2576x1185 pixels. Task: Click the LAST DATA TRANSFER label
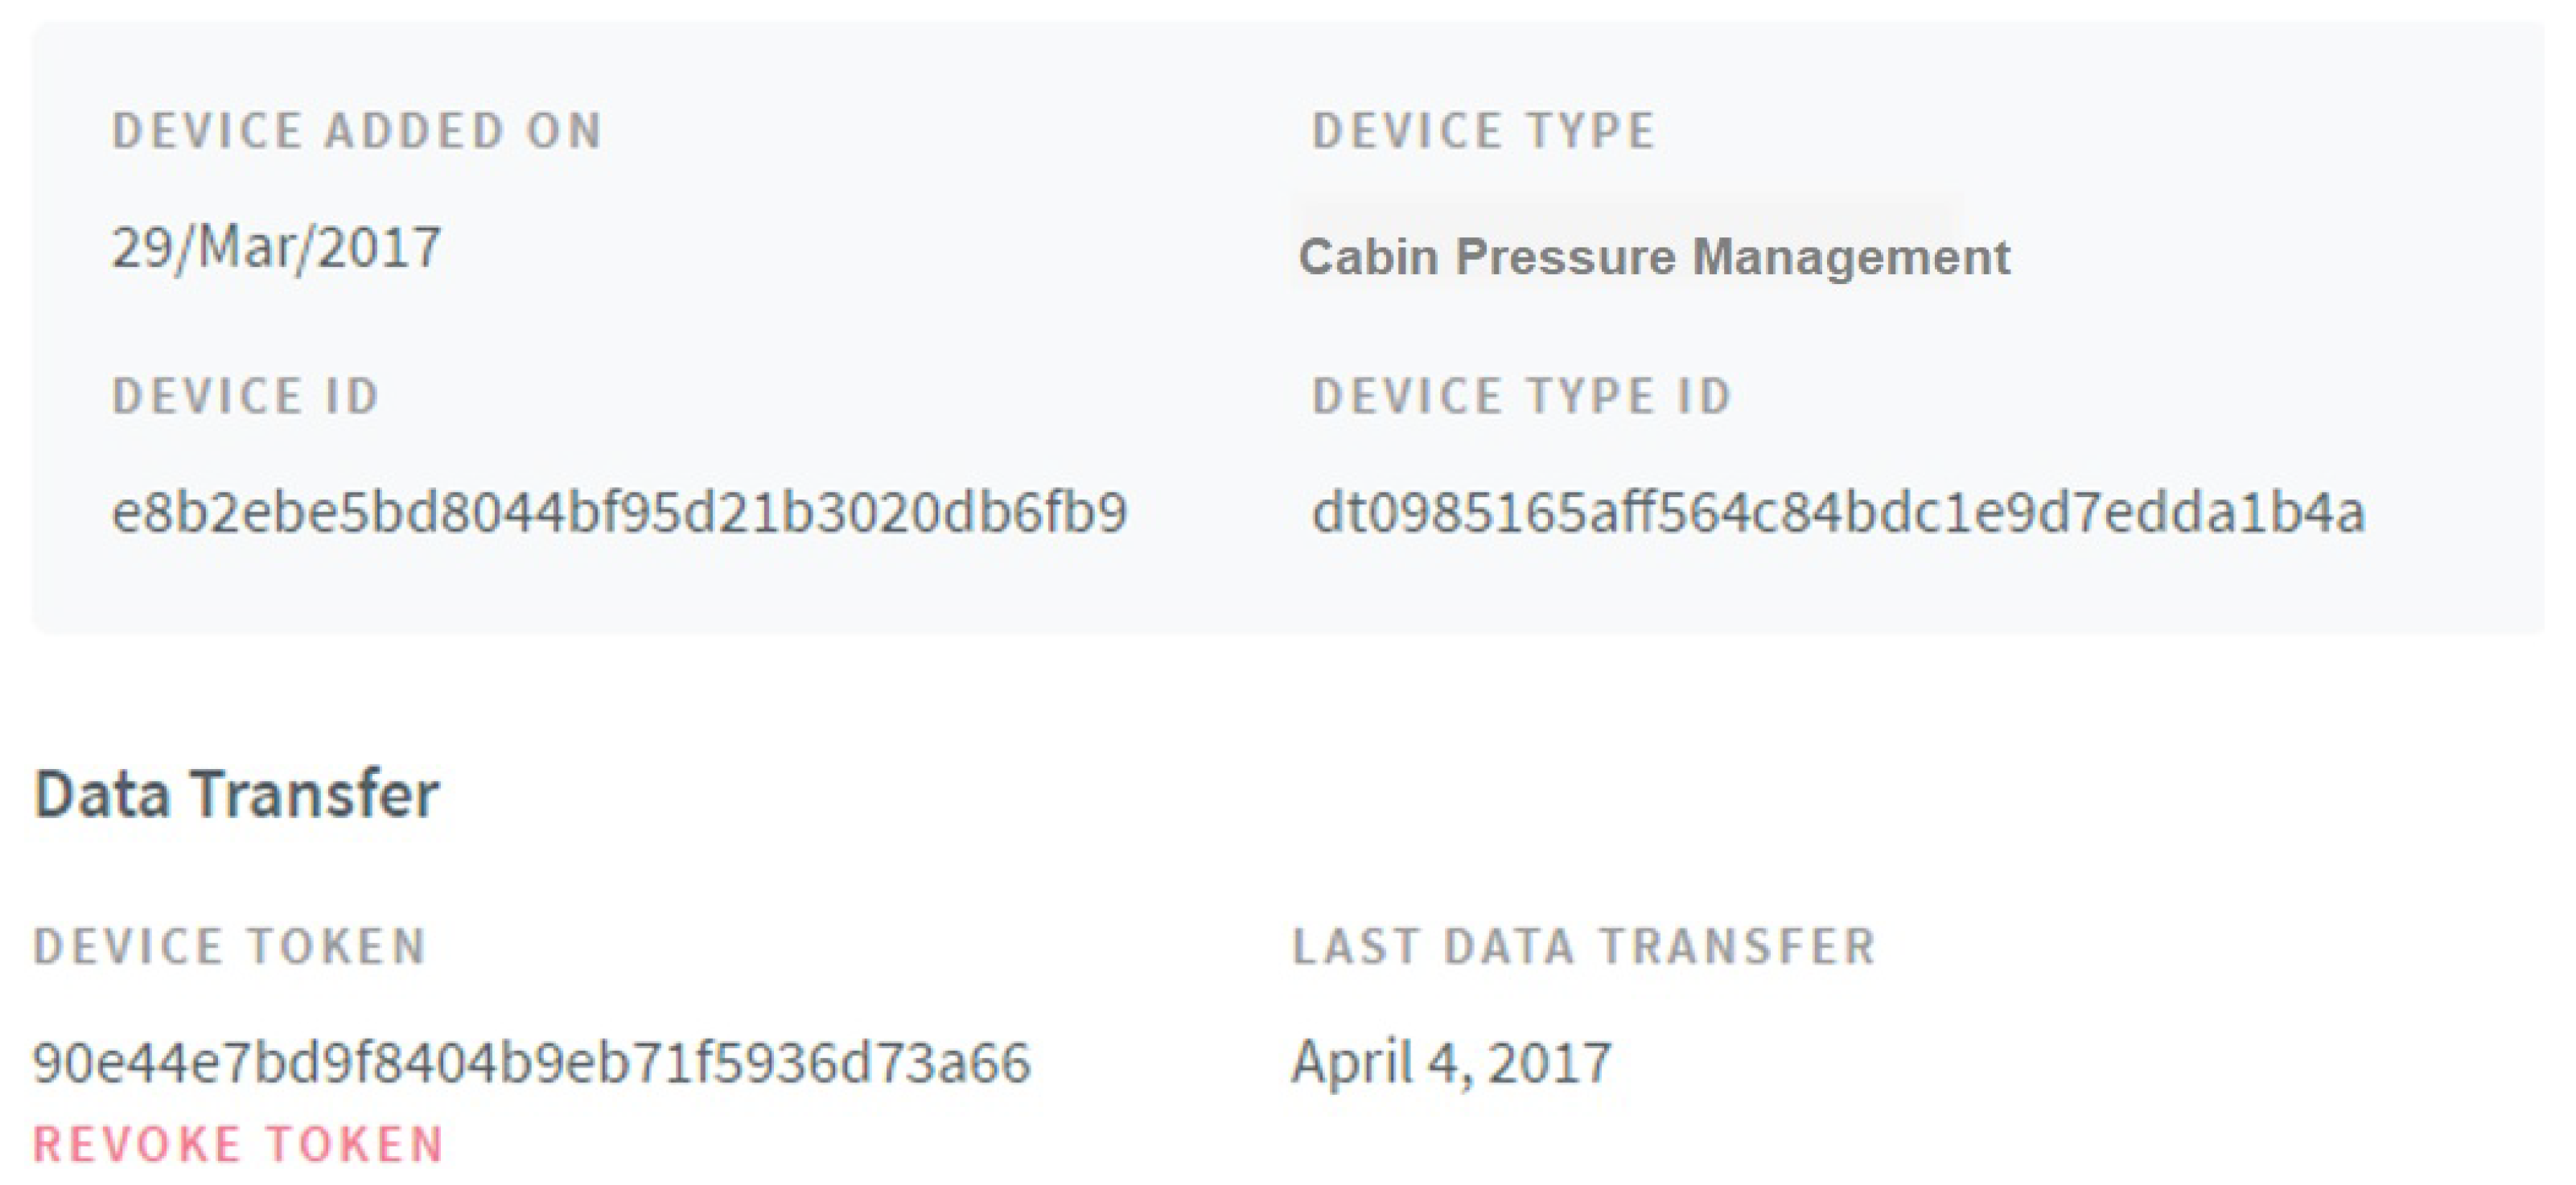tap(1584, 946)
